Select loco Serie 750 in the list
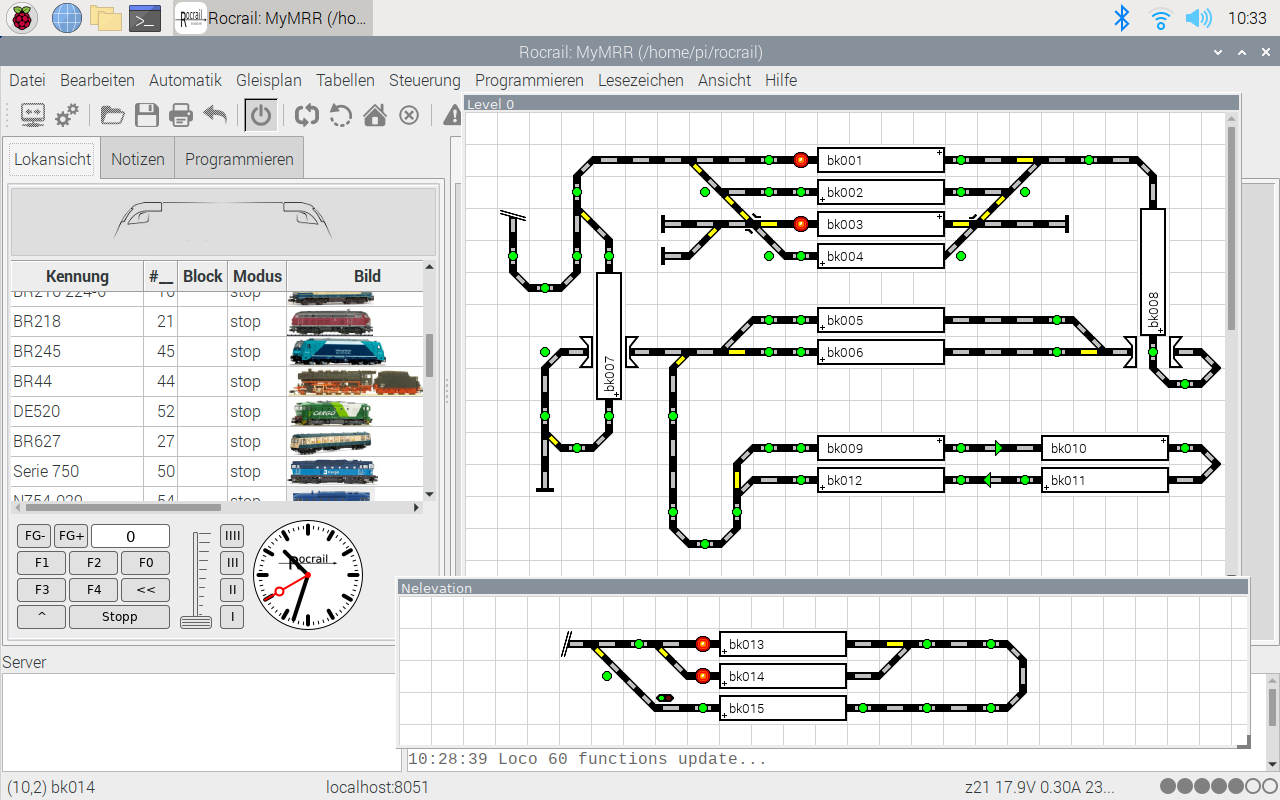The height and width of the screenshot is (800, 1280). pyautogui.click(x=217, y=471)
